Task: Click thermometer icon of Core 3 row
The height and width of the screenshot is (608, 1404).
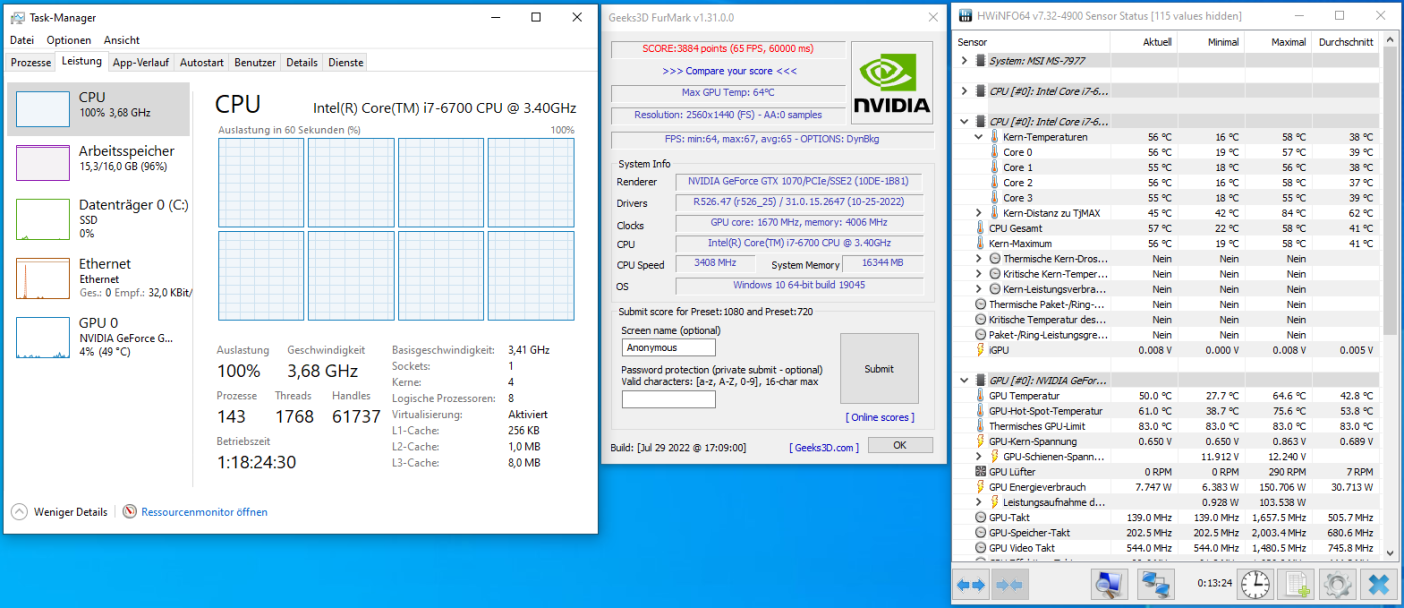Action: (x=995, y=198)
